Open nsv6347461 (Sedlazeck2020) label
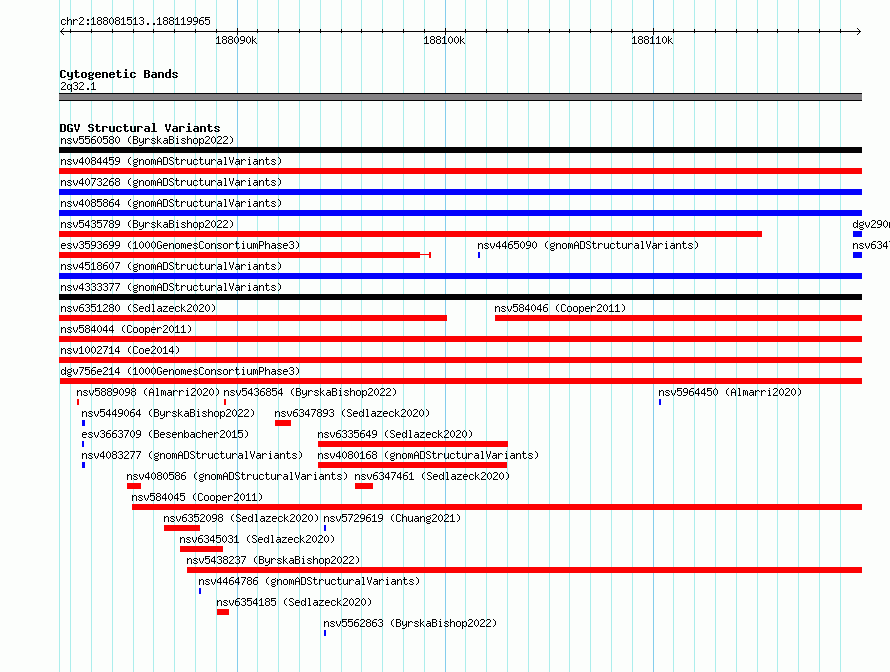 (x=432, y=476)
